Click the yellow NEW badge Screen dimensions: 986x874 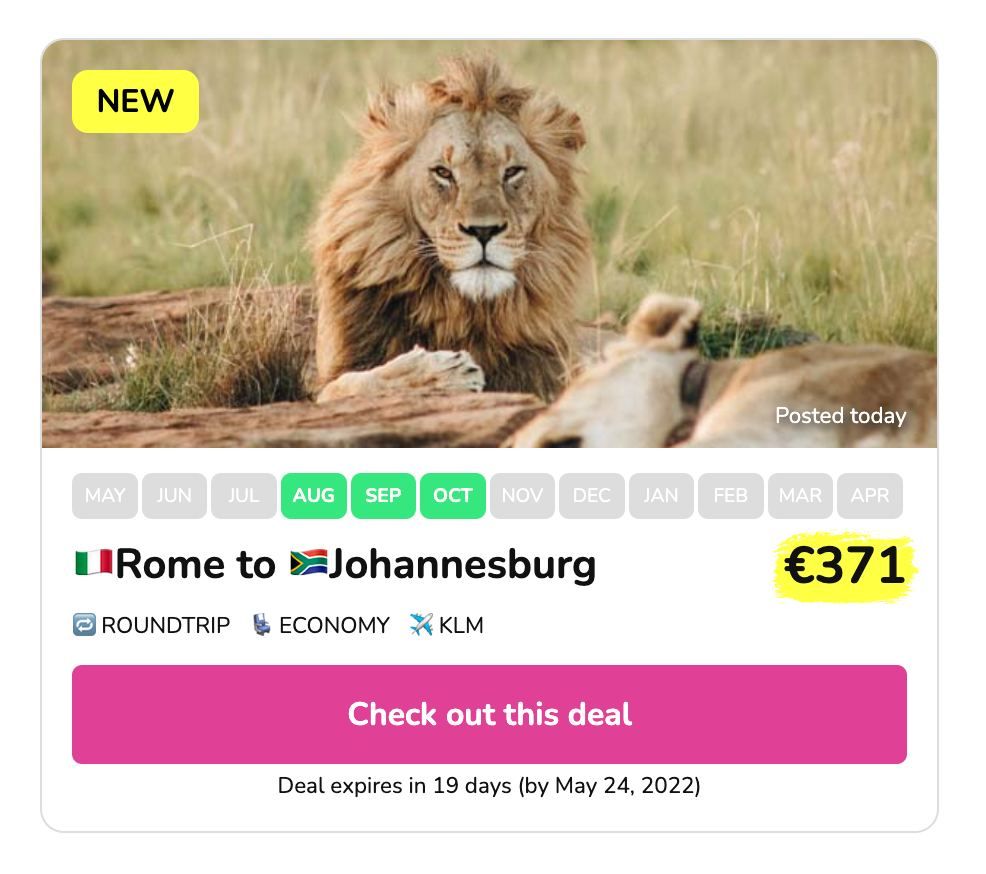(135, 101)
